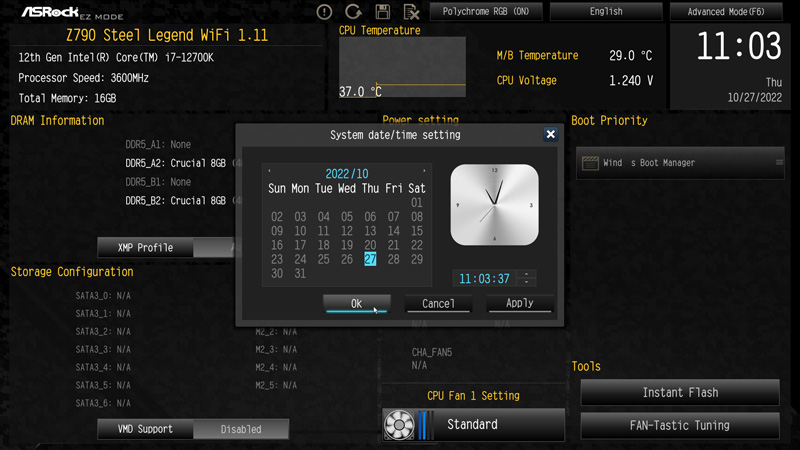
Task: Select day 10 in the calendar
Action: (x=300, y=231)
